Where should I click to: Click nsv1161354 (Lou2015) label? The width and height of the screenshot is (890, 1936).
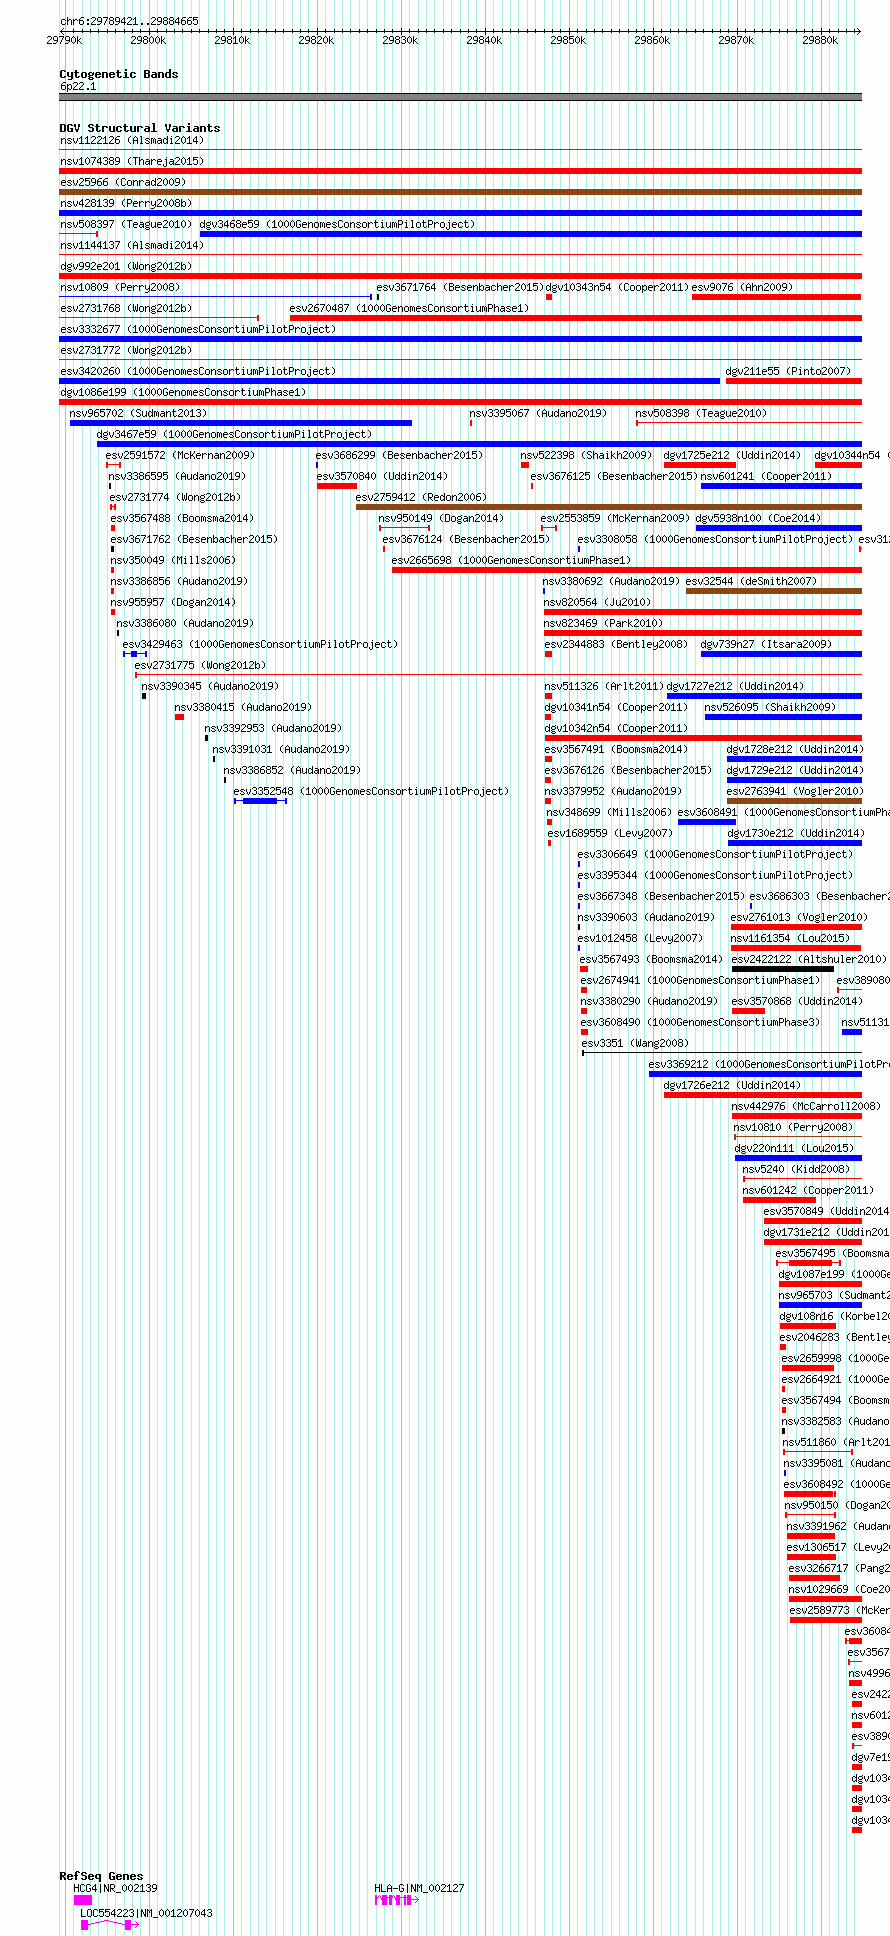click(790, 938)
